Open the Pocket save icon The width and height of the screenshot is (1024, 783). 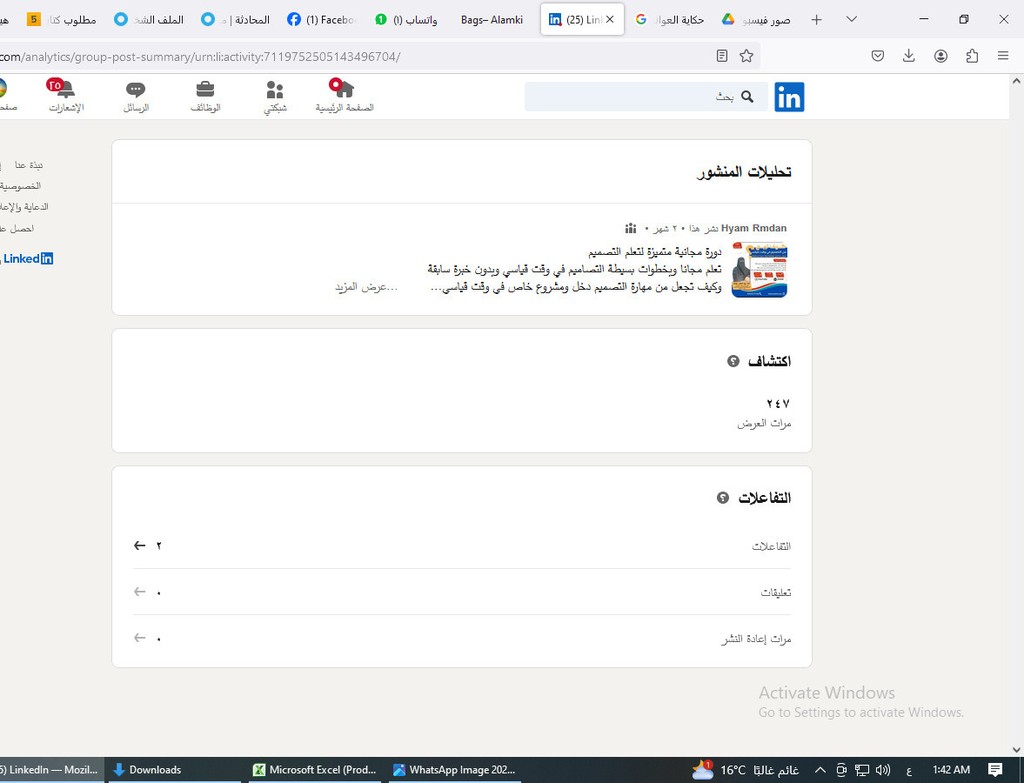point(878,56)
